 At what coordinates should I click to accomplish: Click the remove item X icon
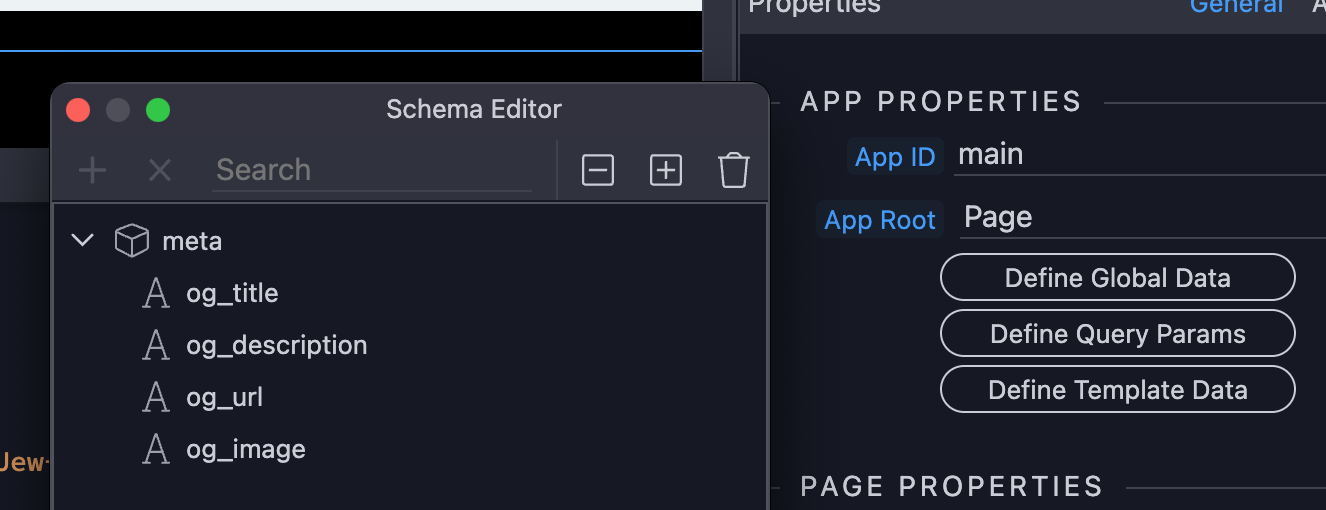[160, 170]
